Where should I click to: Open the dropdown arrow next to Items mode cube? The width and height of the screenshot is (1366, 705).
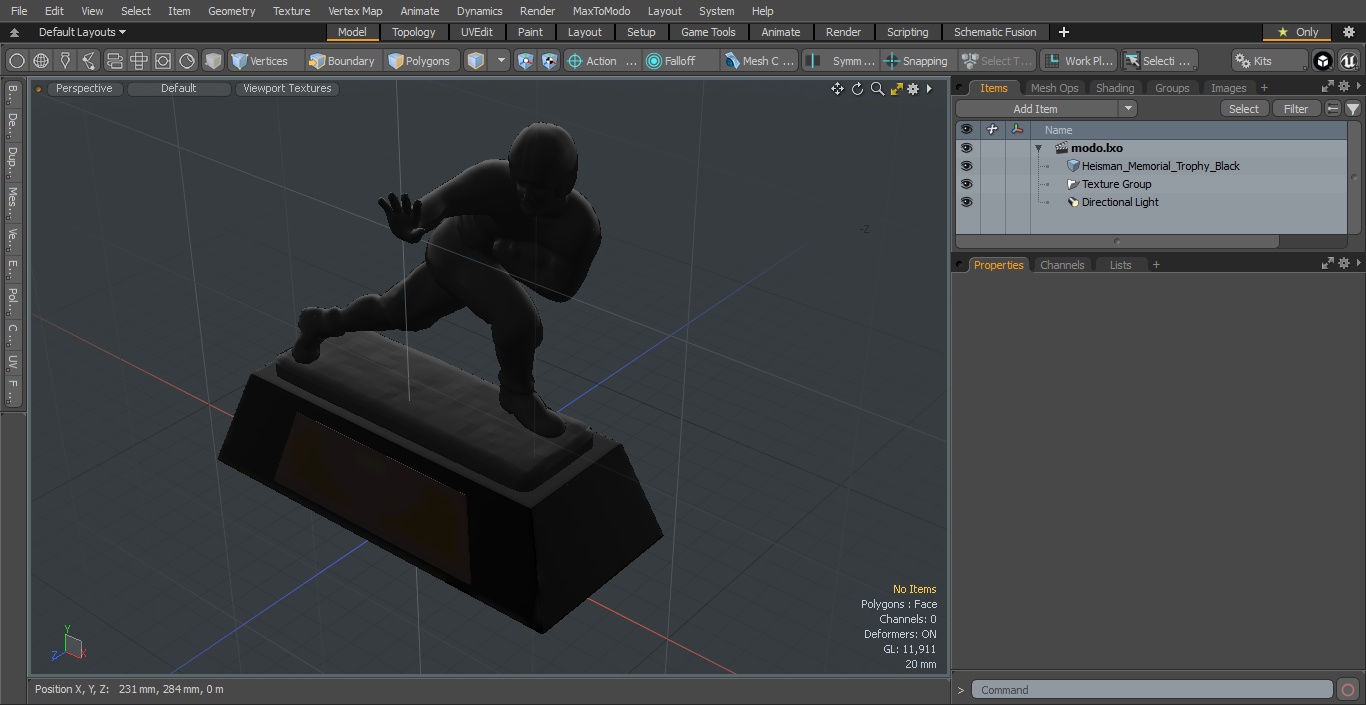[501, 61]
